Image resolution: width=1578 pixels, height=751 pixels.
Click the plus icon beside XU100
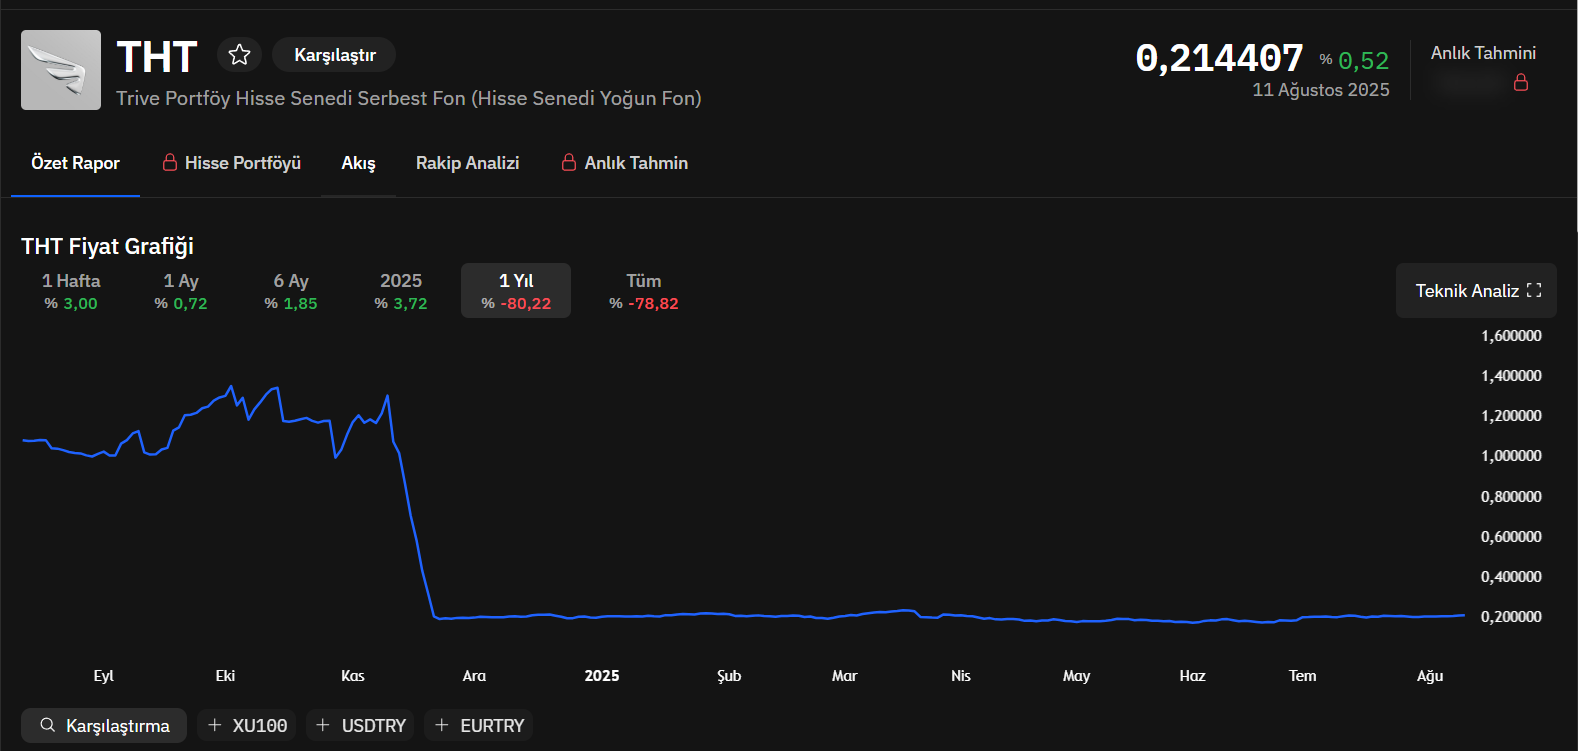click(214, 725)
